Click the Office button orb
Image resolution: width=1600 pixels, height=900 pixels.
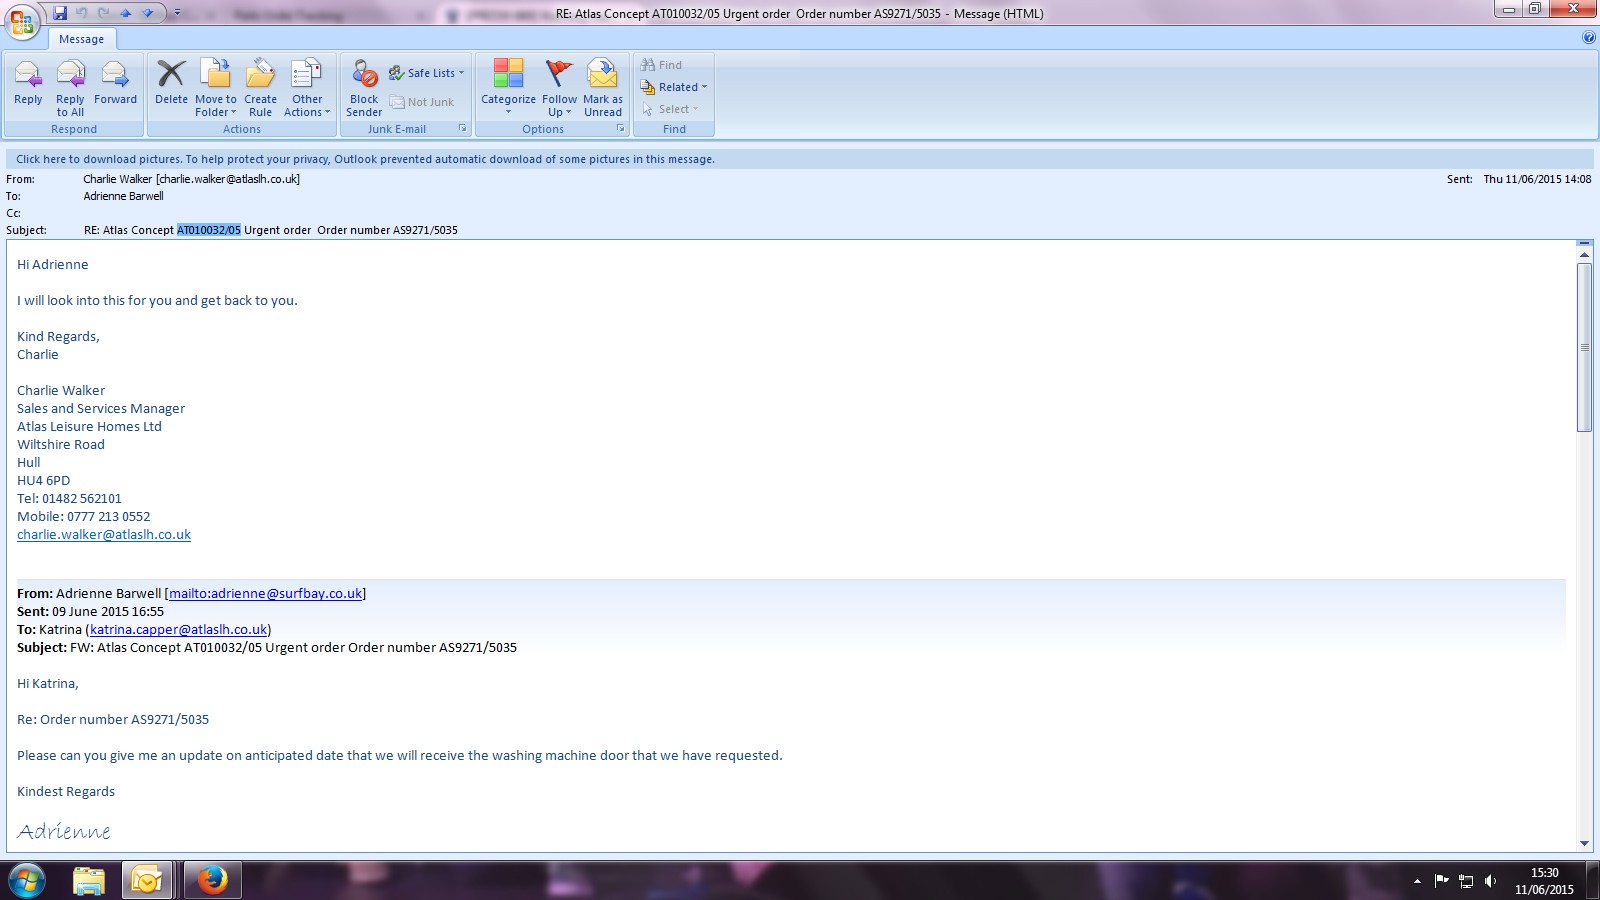pos(22,20)
